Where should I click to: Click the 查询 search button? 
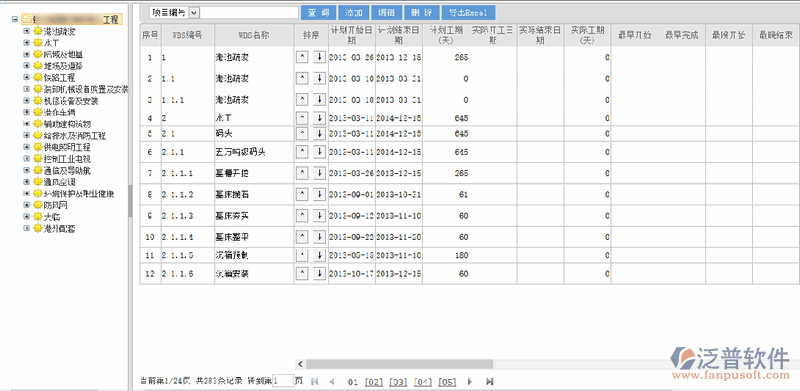[x=318, y=13]
